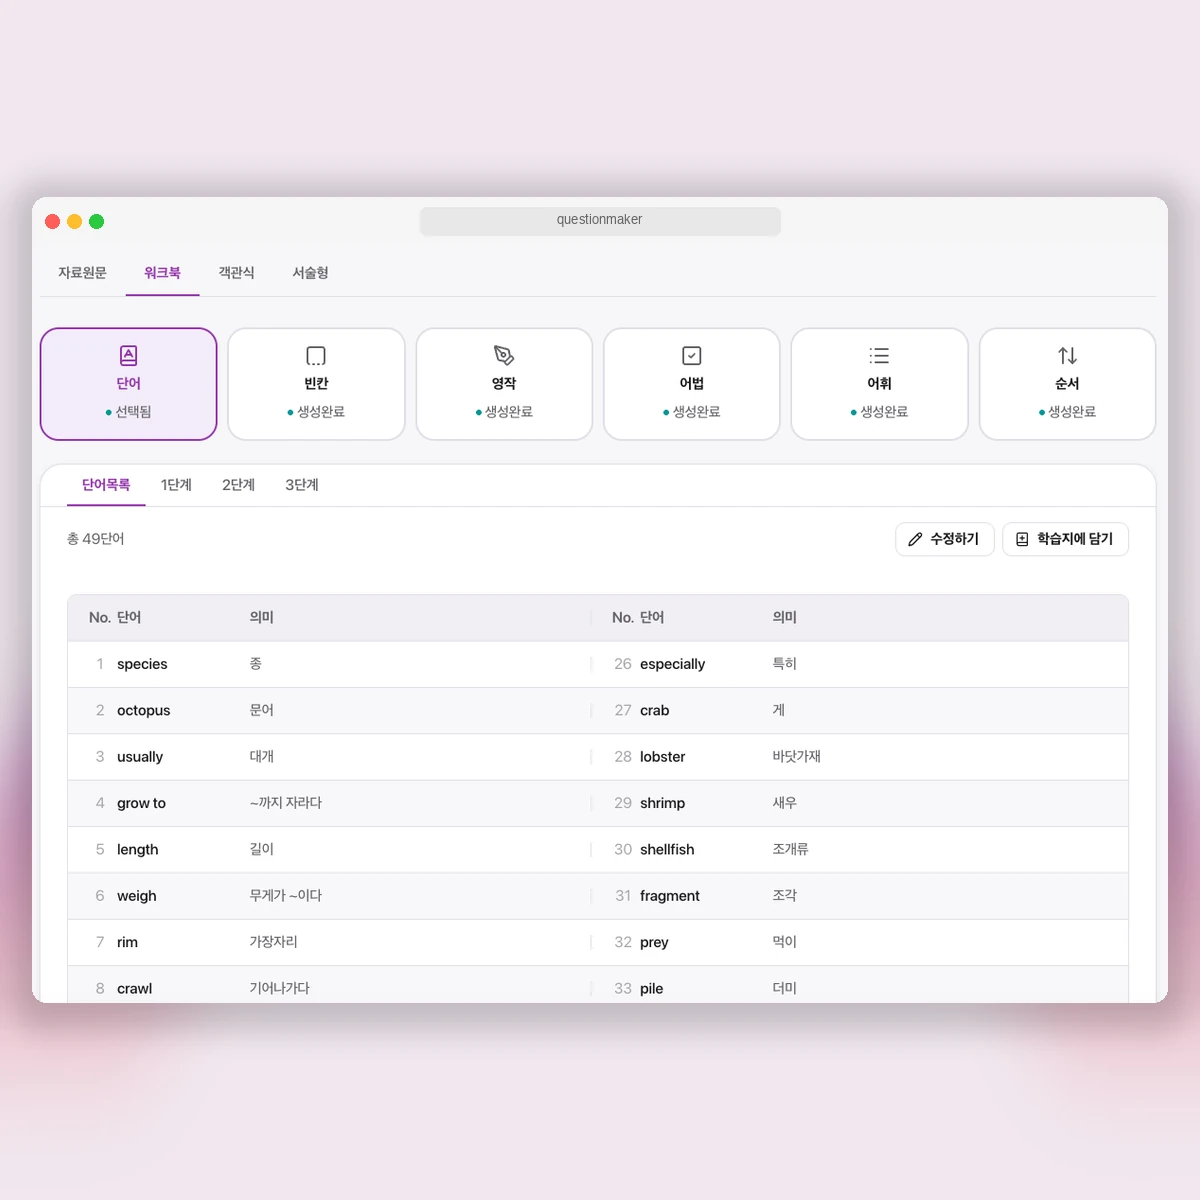Switch to the 2단계 sub-tab
This screenshot has width=1200, height=1200.
click(238, 485)
